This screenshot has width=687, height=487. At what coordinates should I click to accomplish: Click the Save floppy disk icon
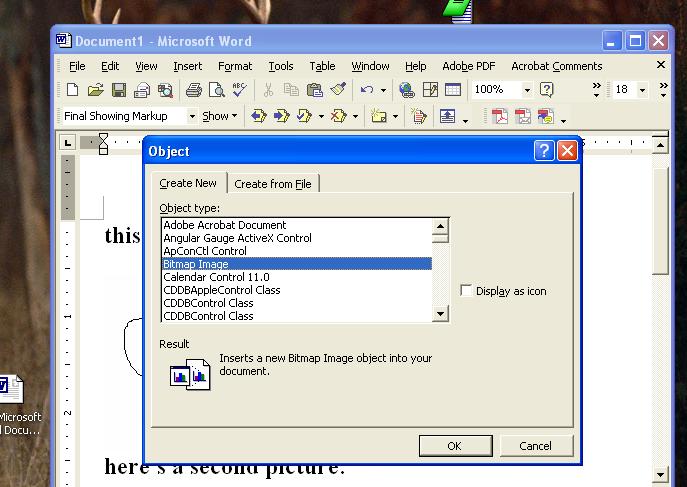click(x=119, y=90)
